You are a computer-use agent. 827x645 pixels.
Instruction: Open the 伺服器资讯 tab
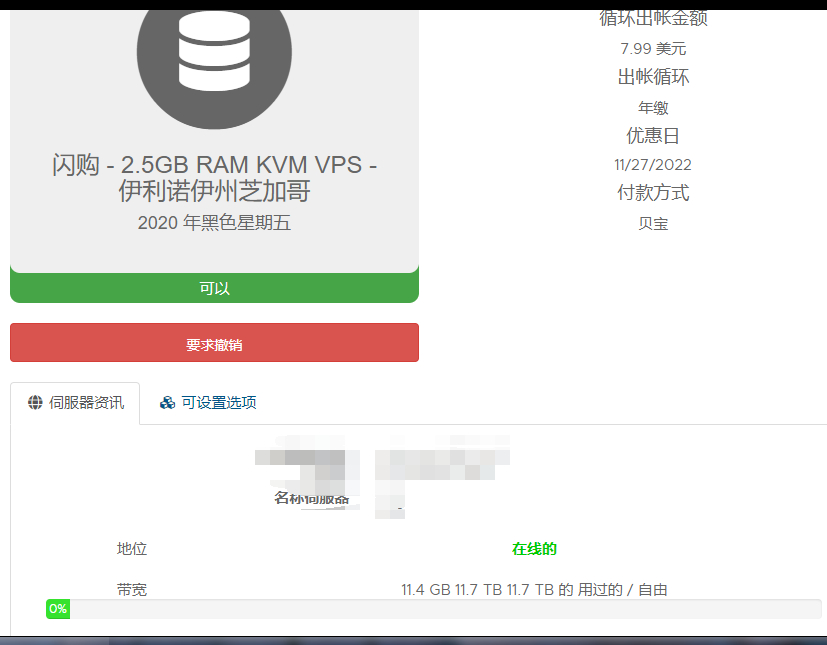[x=75, y=403]
